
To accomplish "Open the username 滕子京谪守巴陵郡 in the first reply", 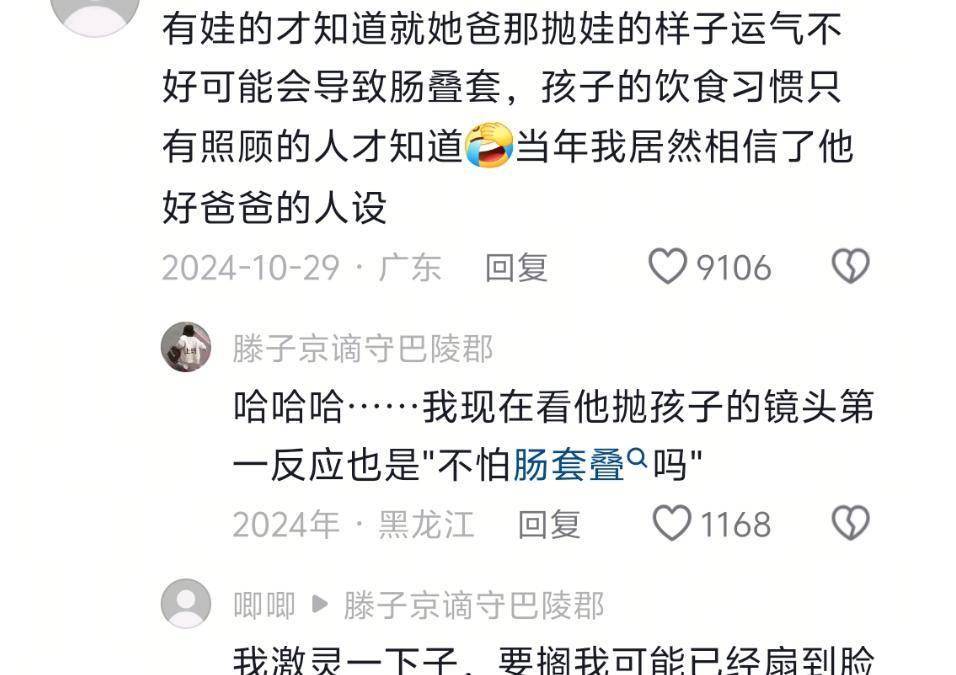I will (363, 349).
